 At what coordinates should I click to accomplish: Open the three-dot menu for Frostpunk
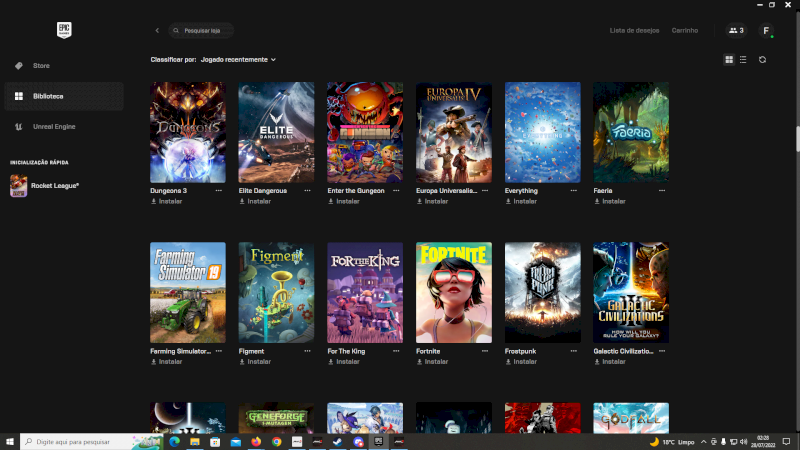[x=572, y=351]
